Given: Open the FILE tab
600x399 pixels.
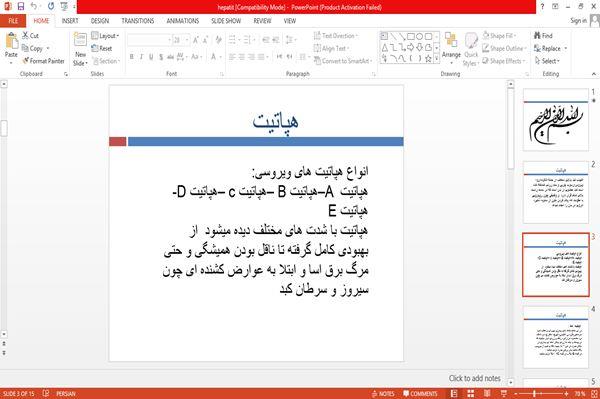Looking at the screenshot, I should (x=13, y=21).
